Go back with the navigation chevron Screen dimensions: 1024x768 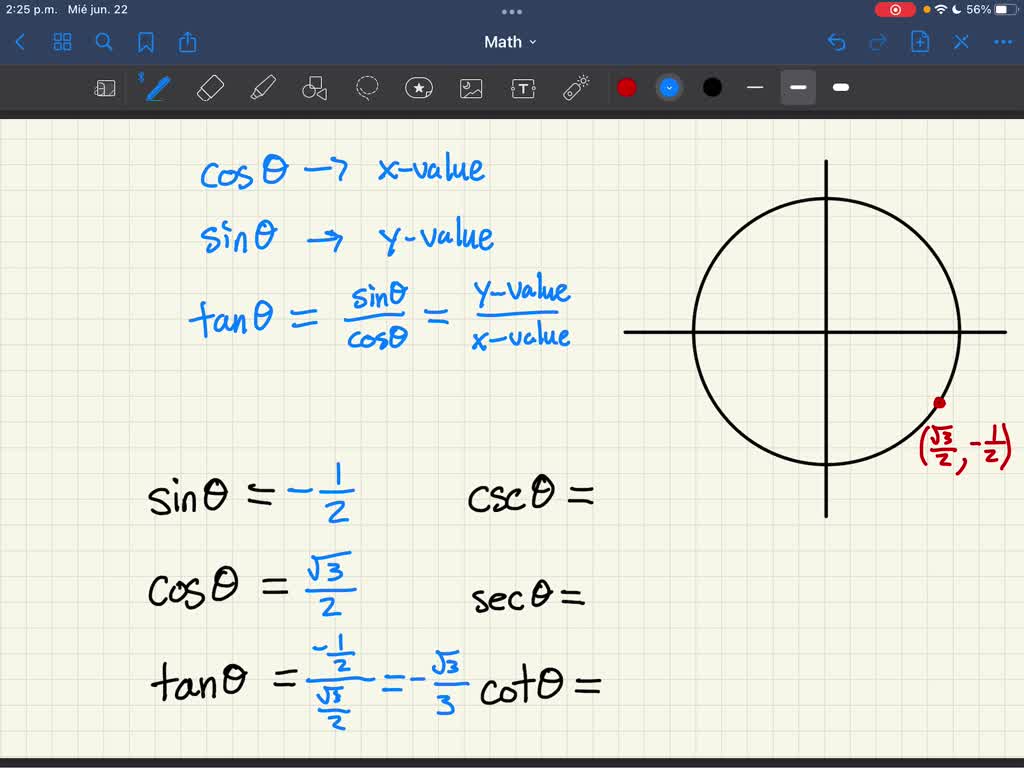pyautogui.click(x=20, y=42)
